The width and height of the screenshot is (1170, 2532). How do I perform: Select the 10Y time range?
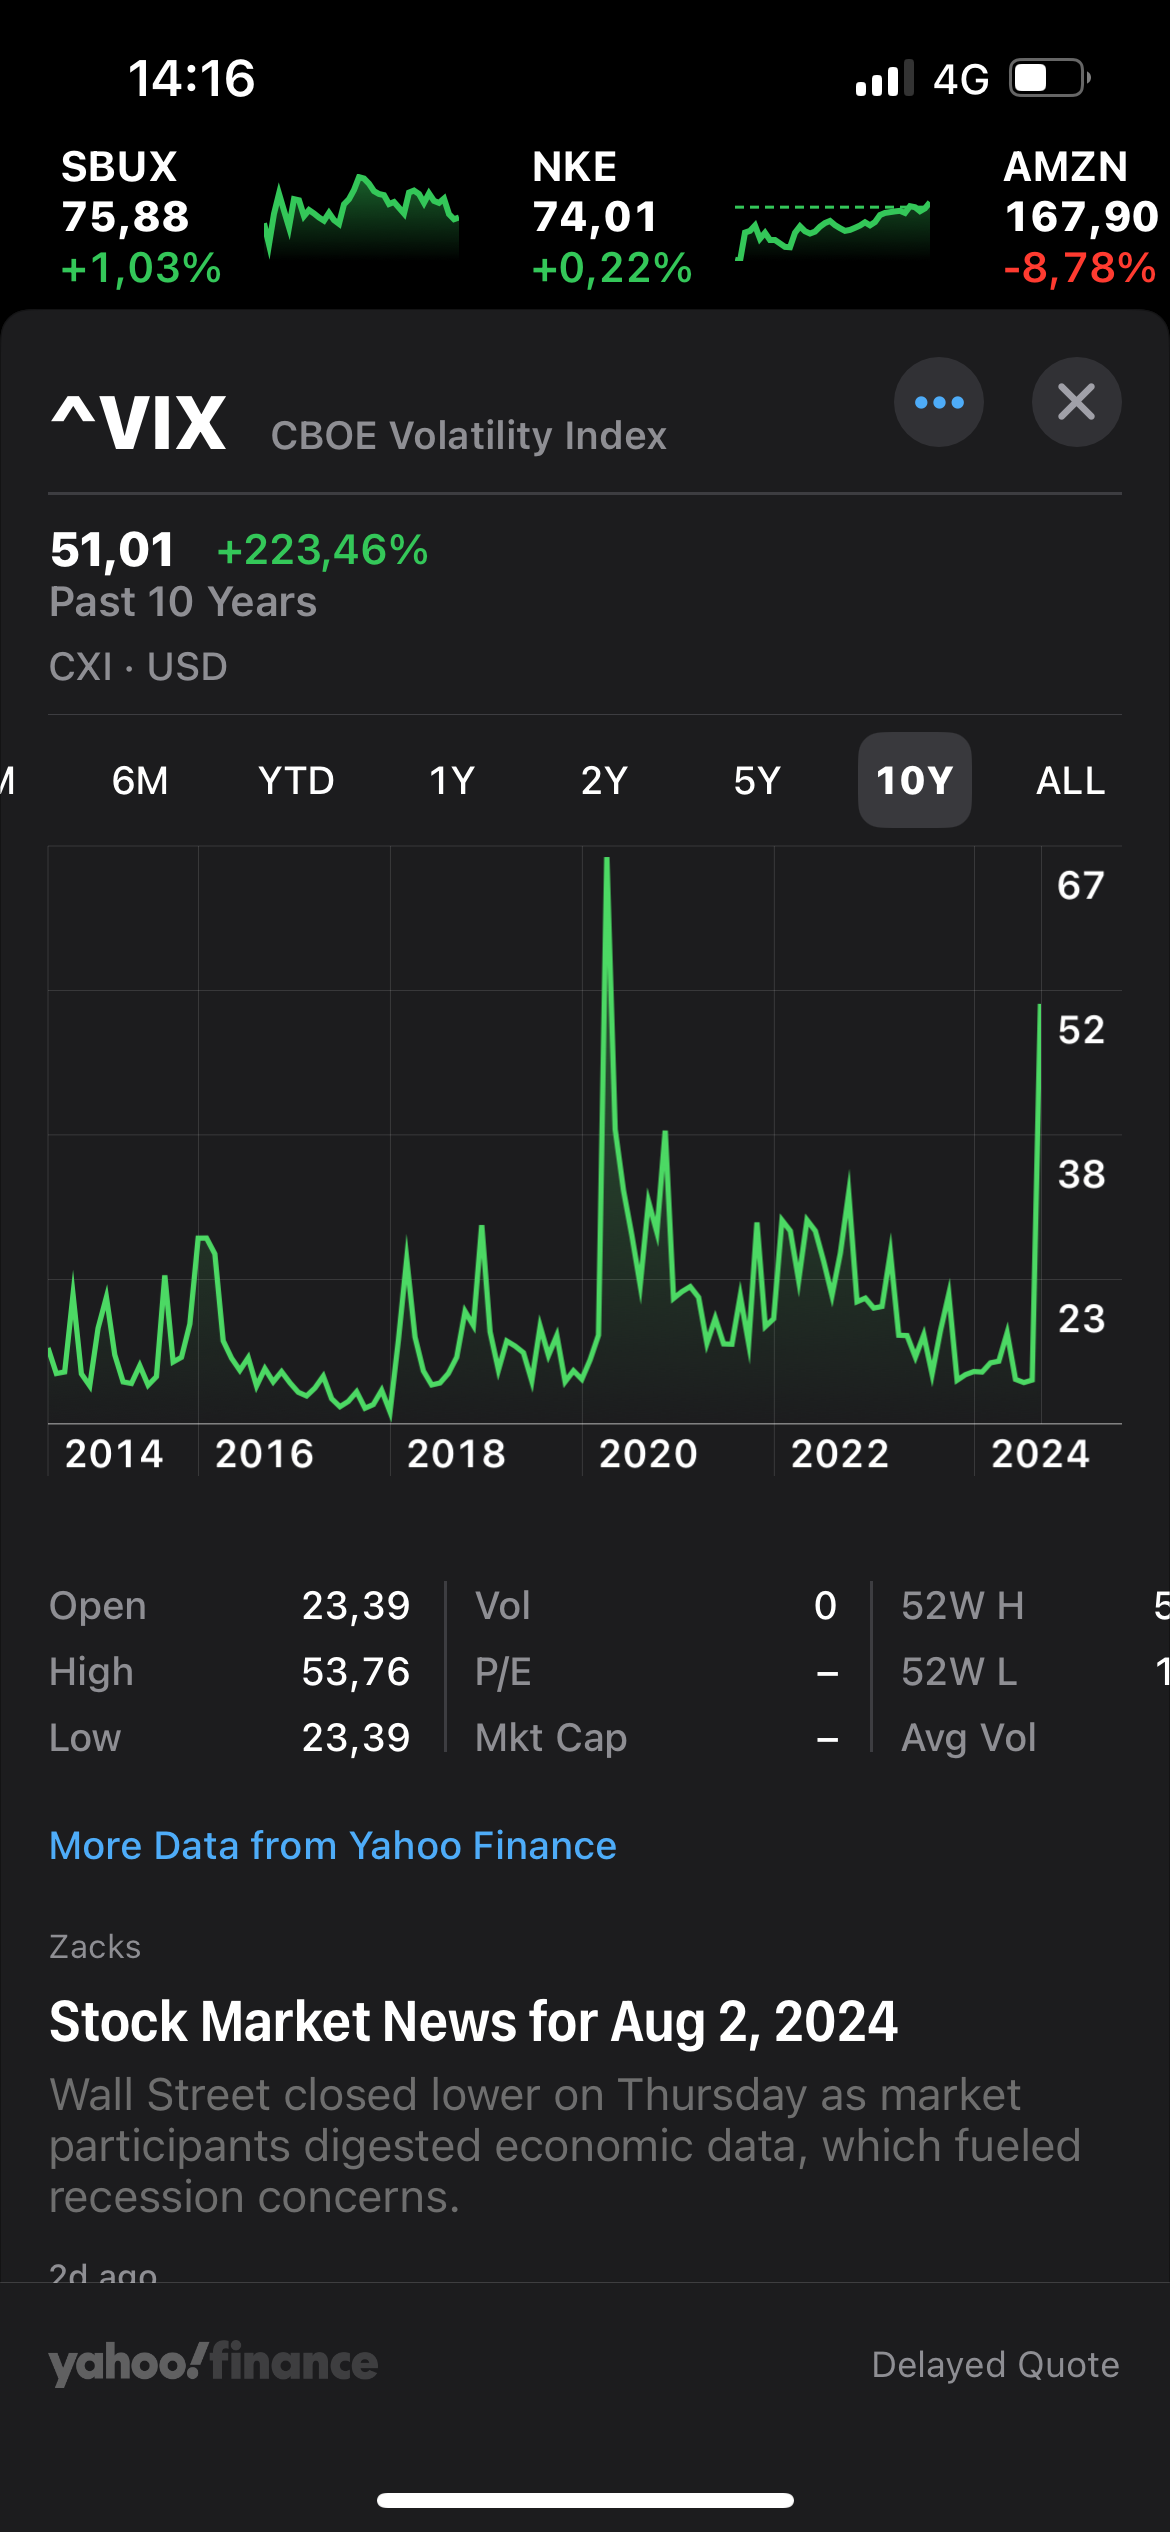914,780
